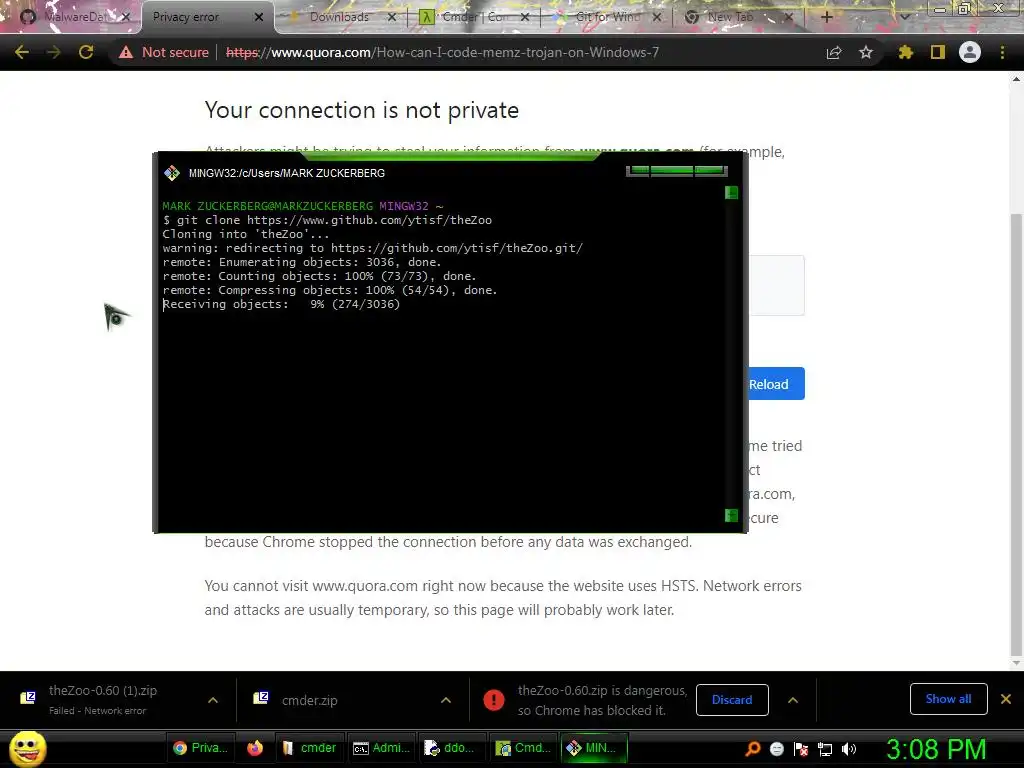Close the downloads bar
Screen dimensions: 1024x768
coord(1006,699)
